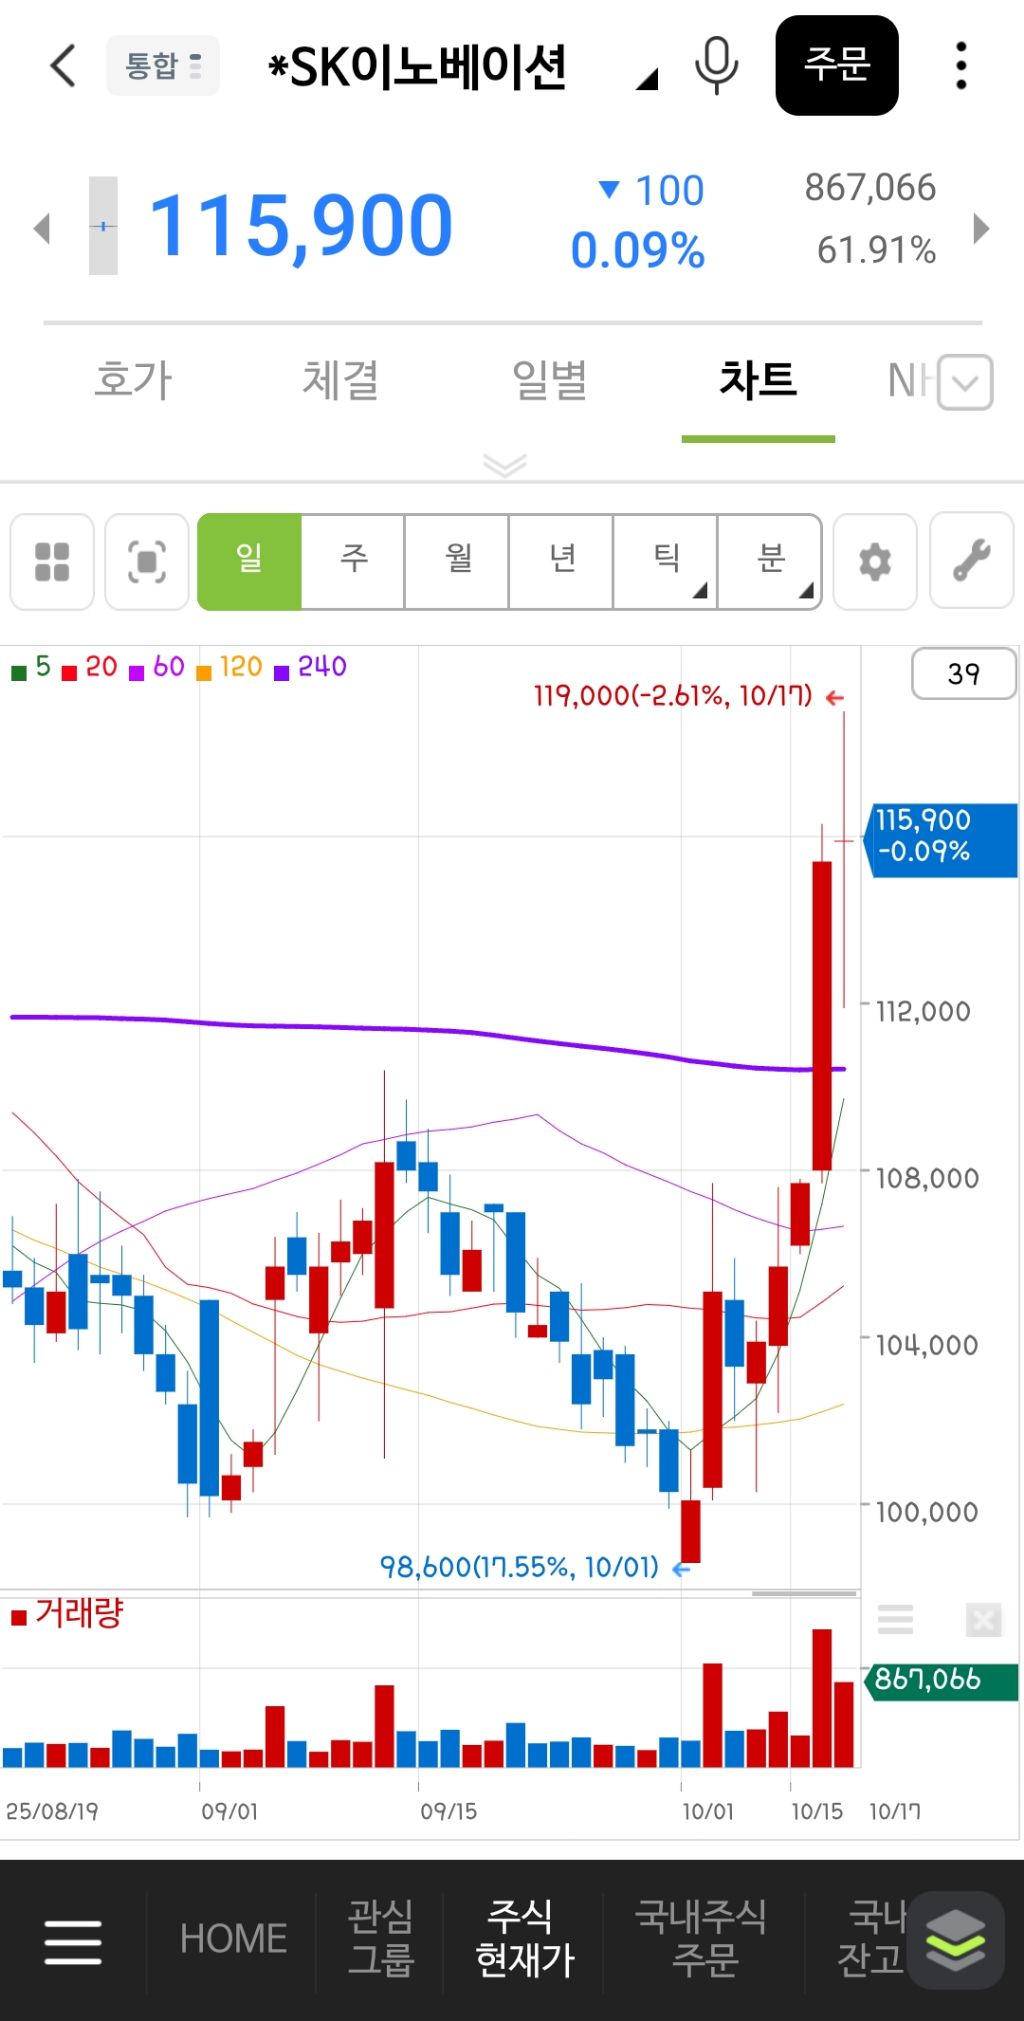The height and width of the screenshot is (2021, 1024).
Task: Go to 관심그룹 in bottom navigation
Action: [380, 1938]
